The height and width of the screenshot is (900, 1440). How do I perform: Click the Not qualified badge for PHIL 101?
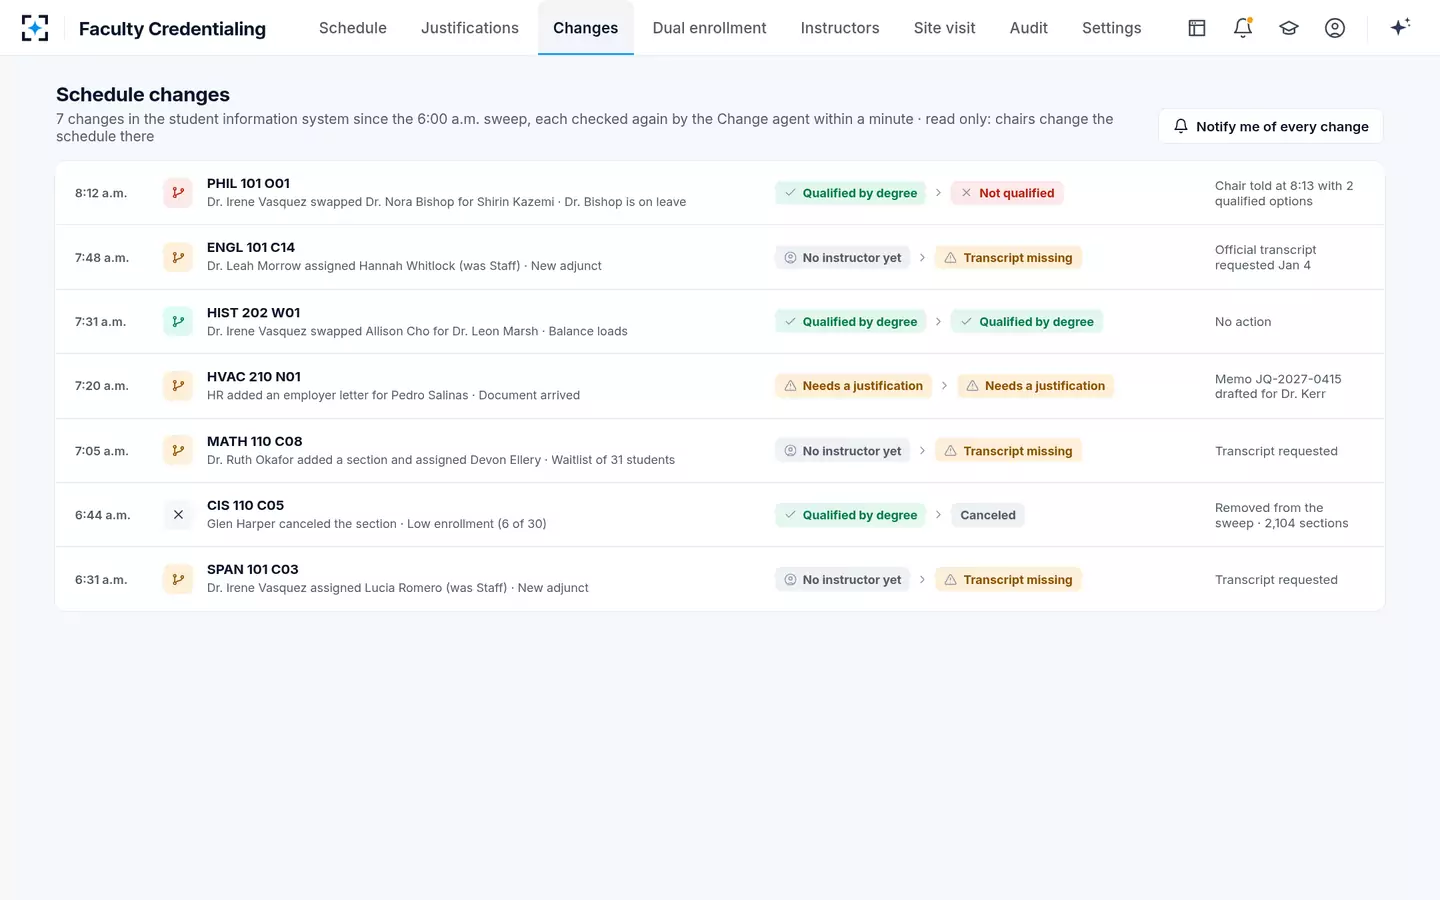click(x=1007, y=193)
